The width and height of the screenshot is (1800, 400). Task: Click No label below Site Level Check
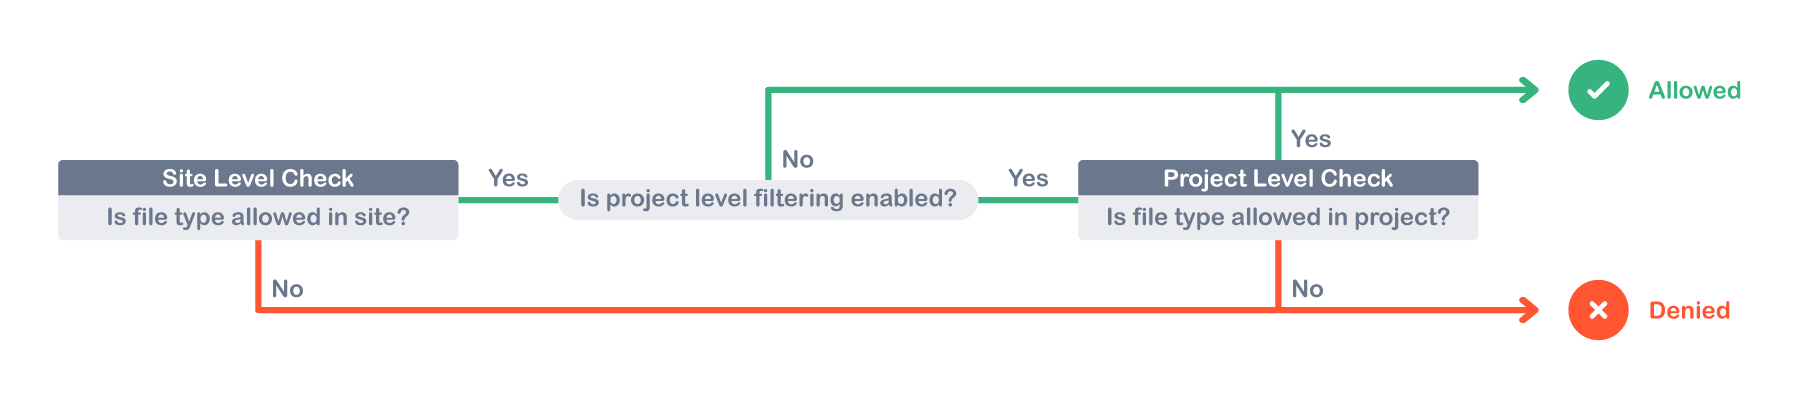click(x=287, y=289)
